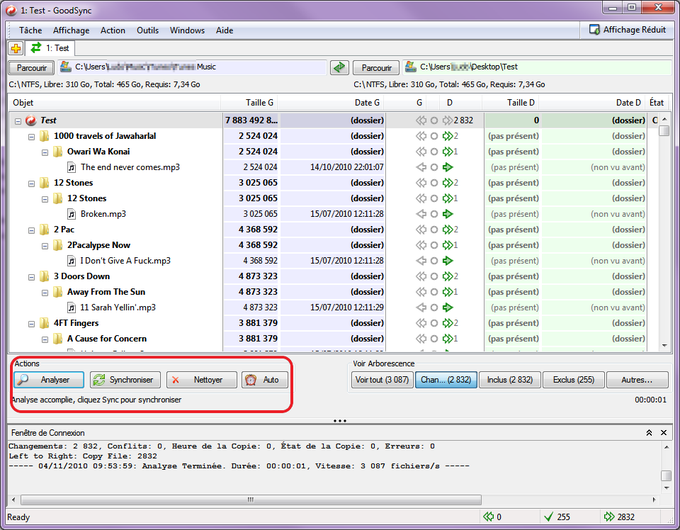680x530 pixels.
Task: Open the Action menu
Action: [x=113, y=30]
